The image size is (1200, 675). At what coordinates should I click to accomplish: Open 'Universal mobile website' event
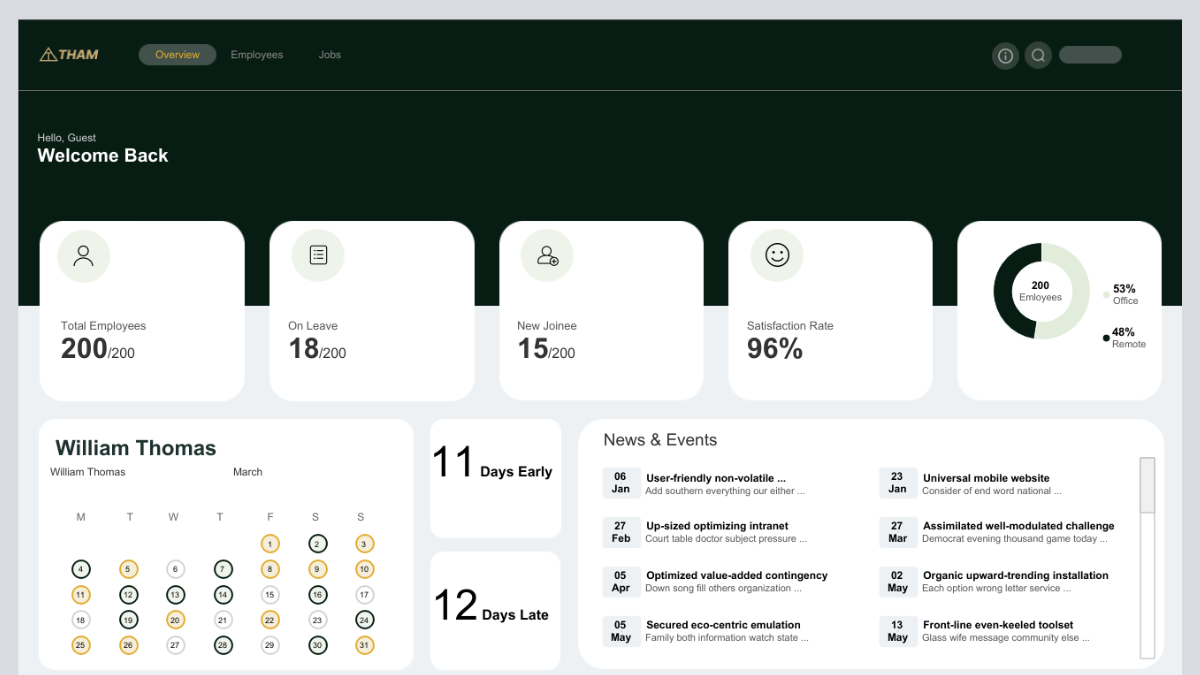click(x=985, y=478)
